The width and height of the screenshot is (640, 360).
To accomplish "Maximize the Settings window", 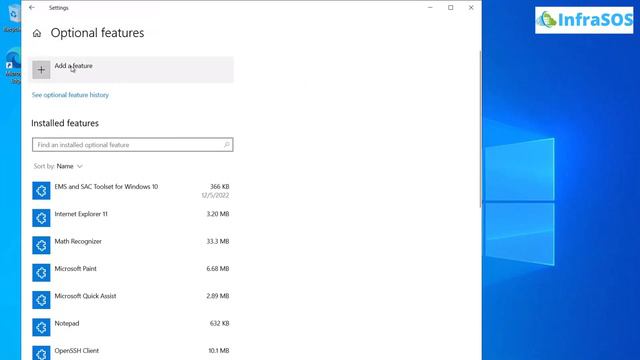I will 451,8.
